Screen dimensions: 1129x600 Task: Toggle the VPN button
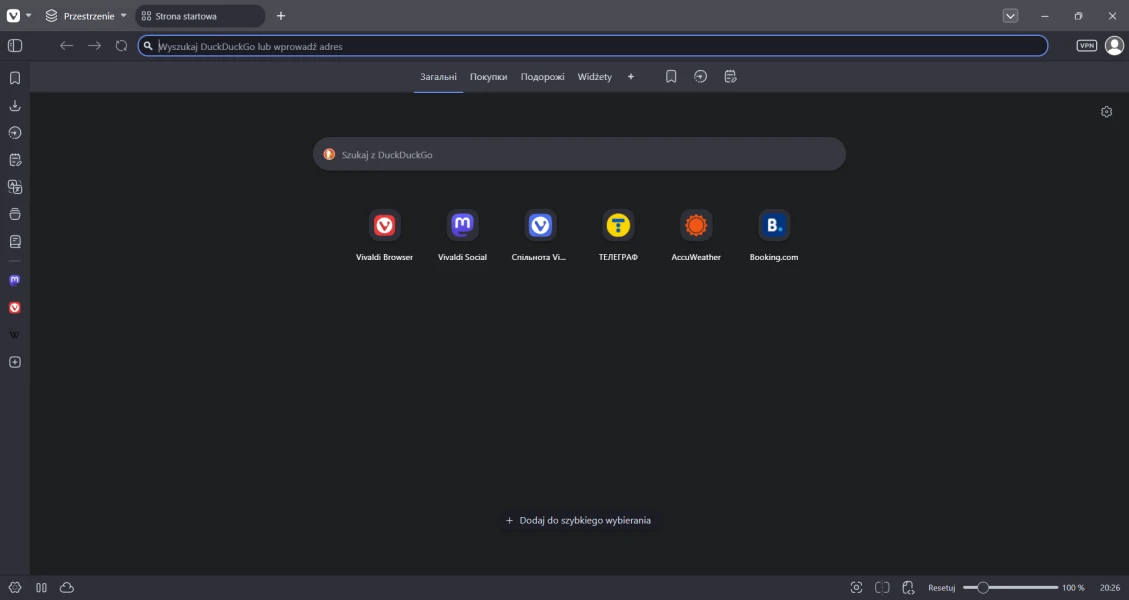click(x=1086, y=45)
